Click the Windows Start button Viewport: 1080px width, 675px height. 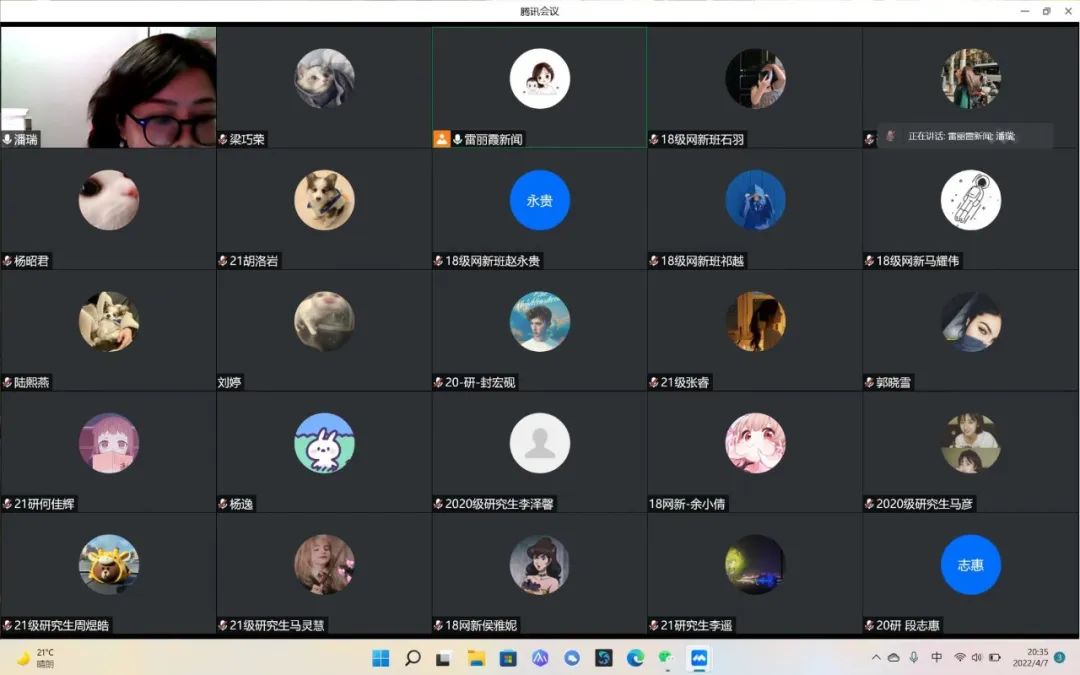point(381,658)
